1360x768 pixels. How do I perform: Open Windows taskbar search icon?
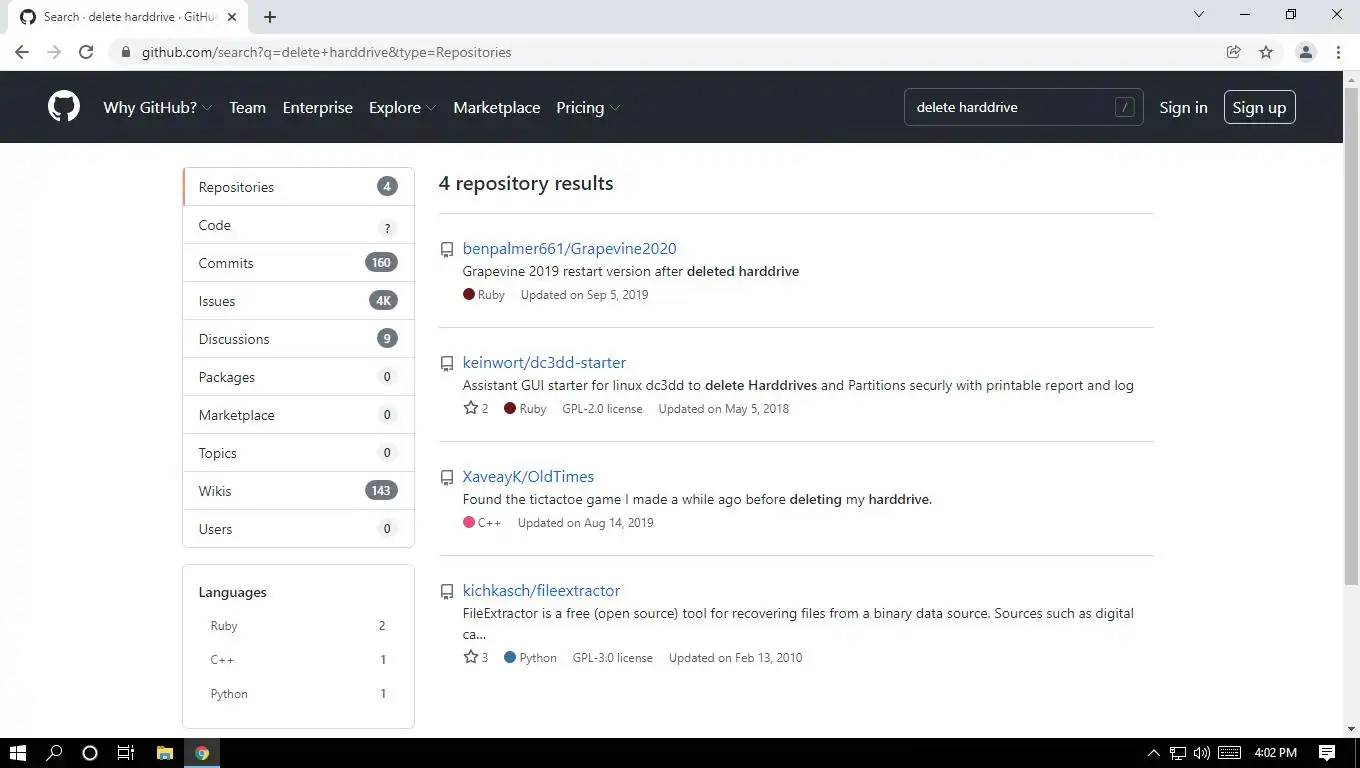[x=54, y=753]
